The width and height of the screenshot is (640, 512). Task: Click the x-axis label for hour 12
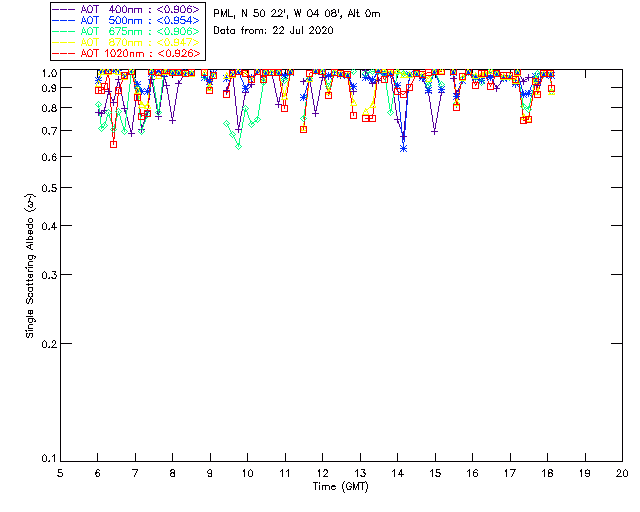[322, 473]
